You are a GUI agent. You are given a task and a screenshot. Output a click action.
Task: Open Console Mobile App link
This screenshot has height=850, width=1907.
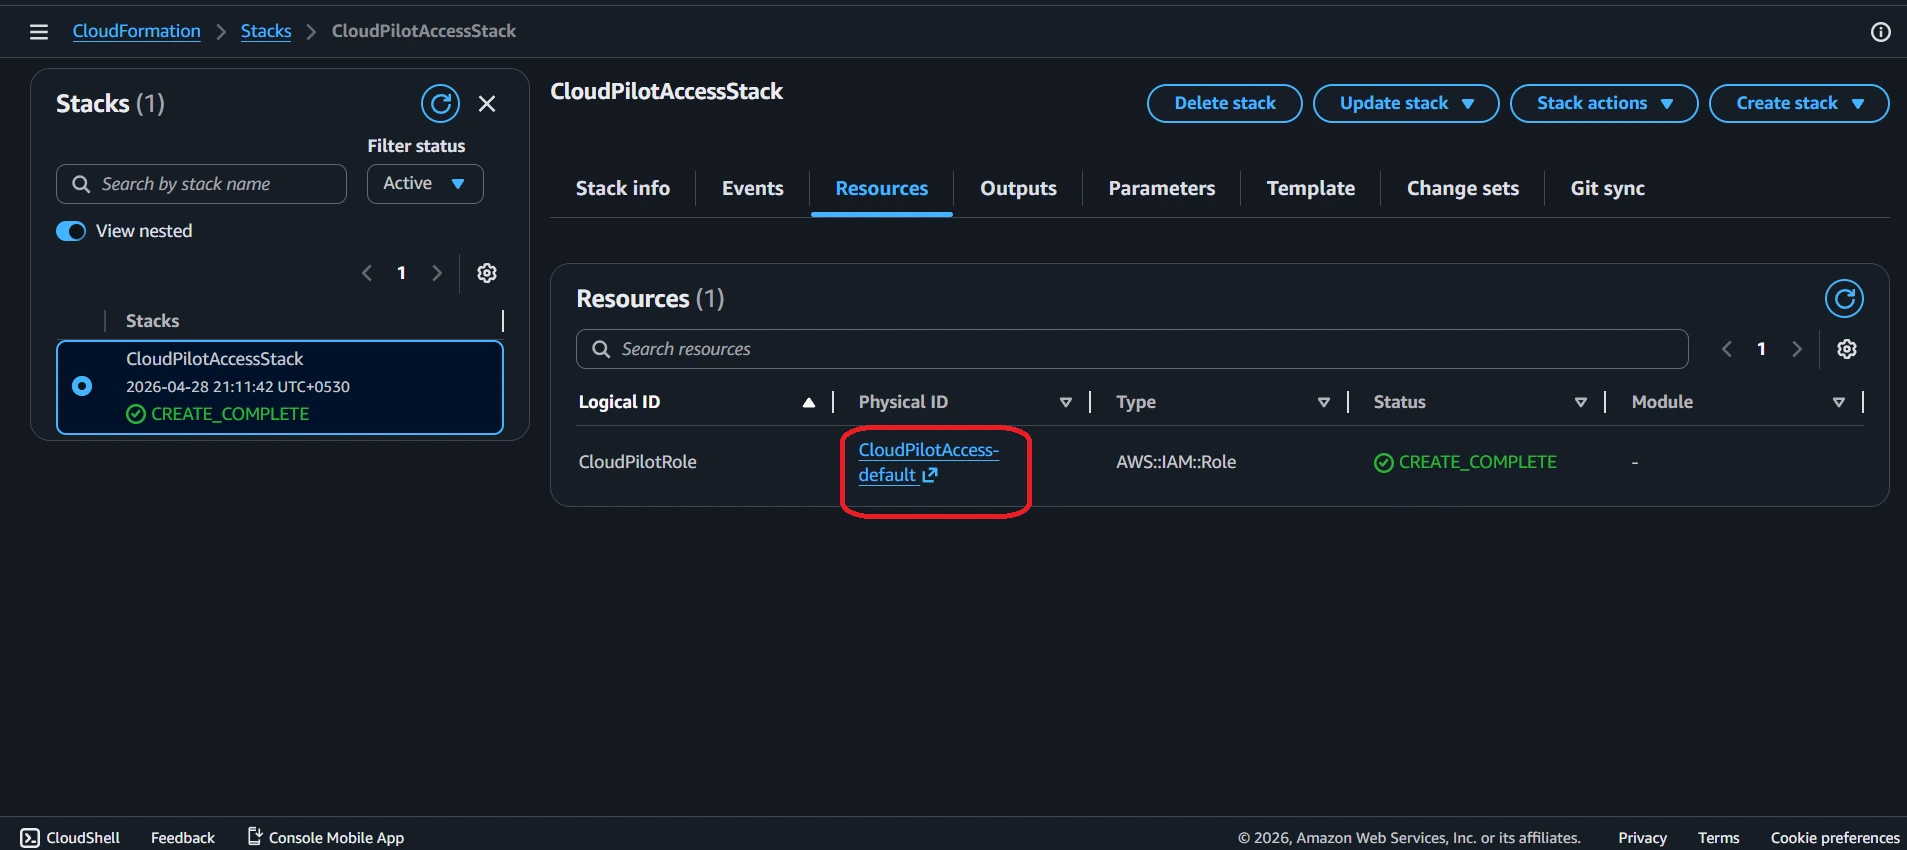pyautogui.click(x=326, y=838)
